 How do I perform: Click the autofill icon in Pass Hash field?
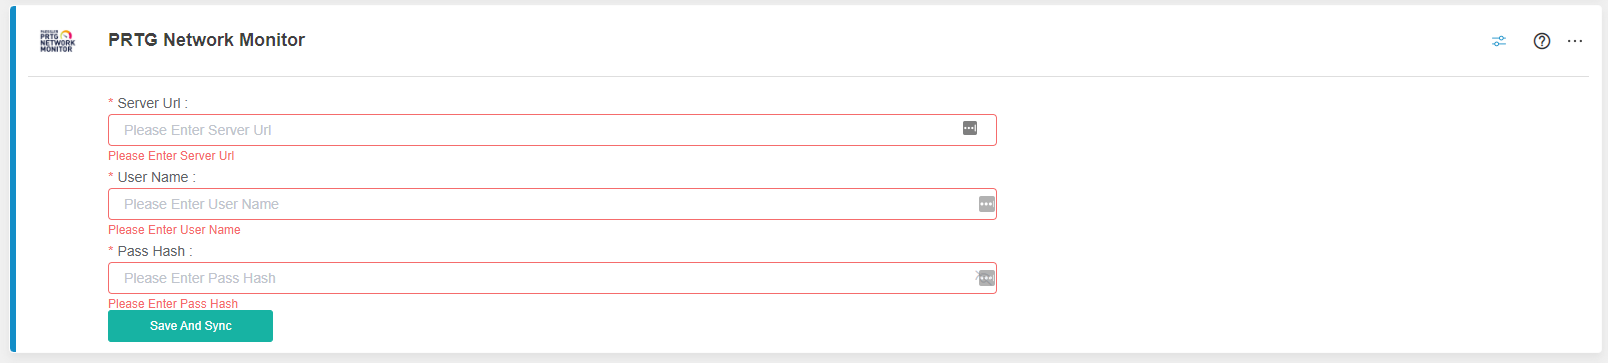point(988,278)
